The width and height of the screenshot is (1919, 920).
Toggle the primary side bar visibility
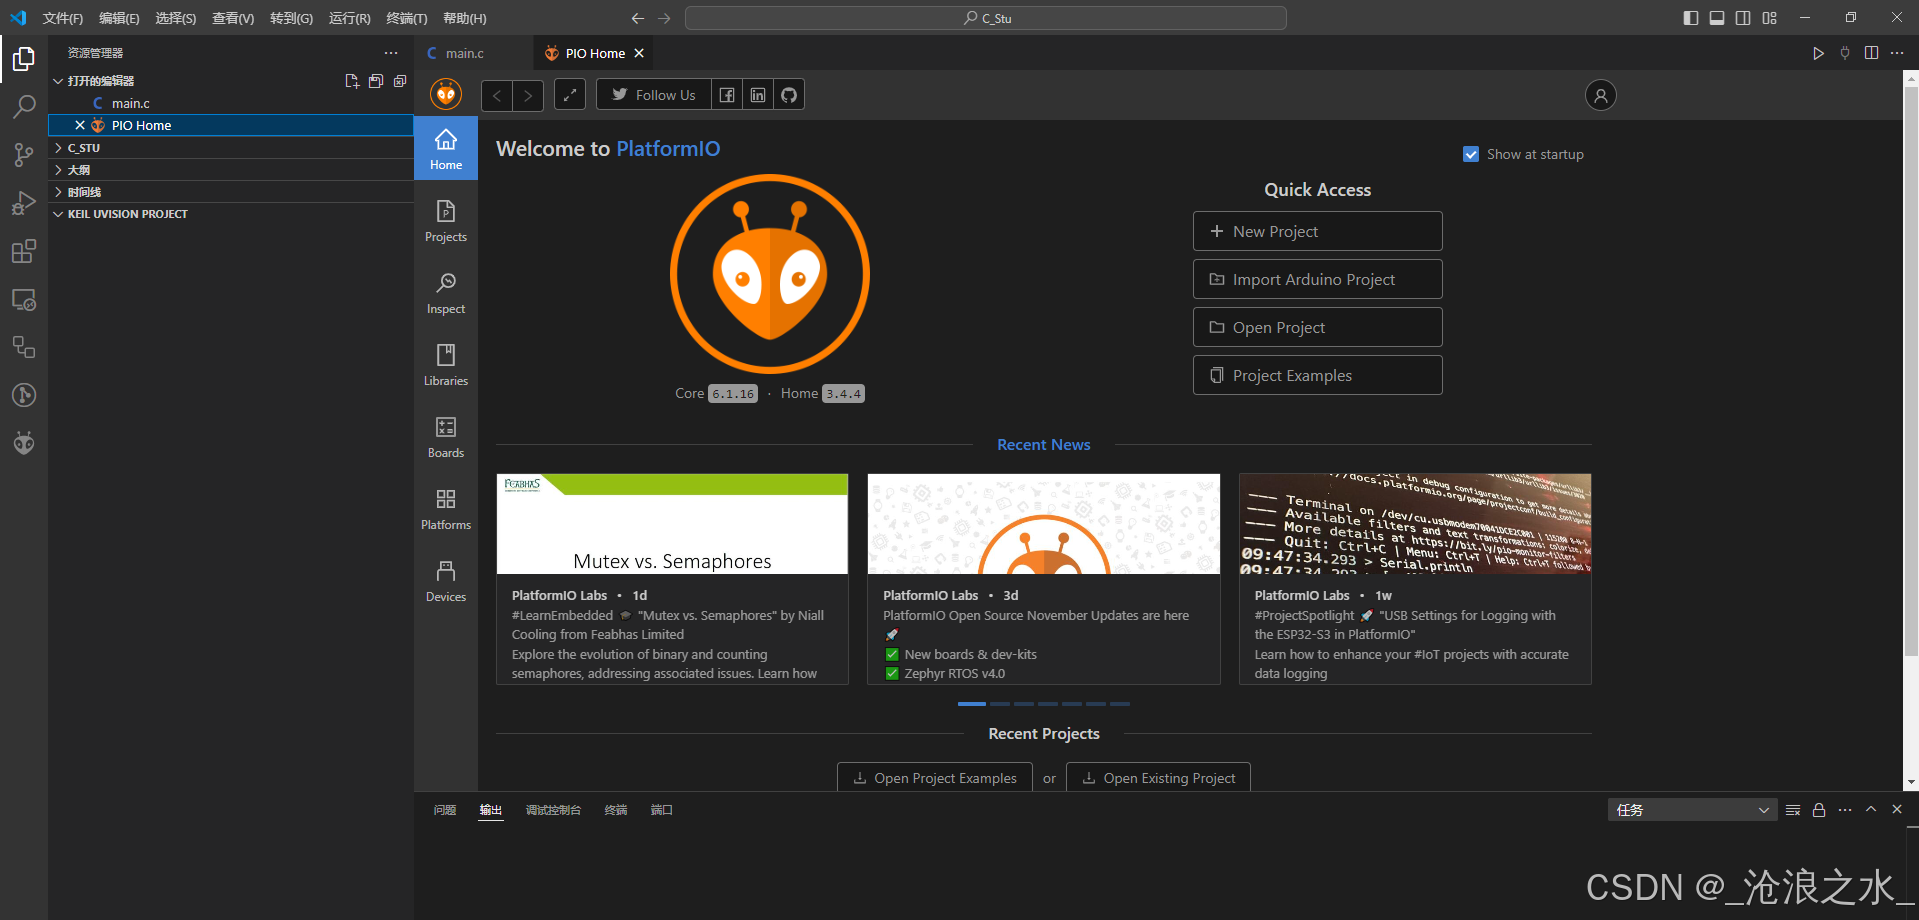coord(1691,18)
